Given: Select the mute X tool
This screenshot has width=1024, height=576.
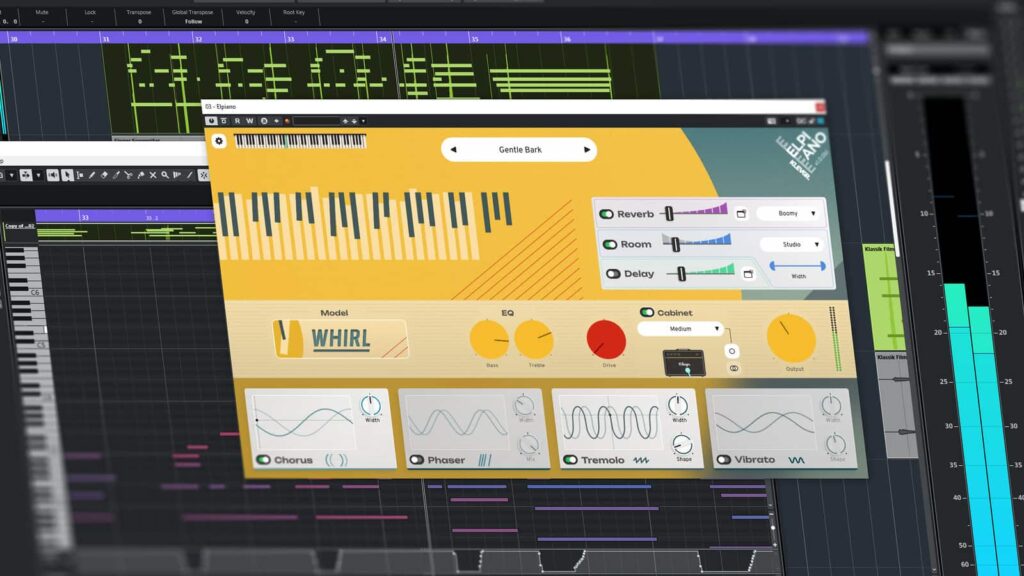Looking at the screenshot, I should coord(152,175).
